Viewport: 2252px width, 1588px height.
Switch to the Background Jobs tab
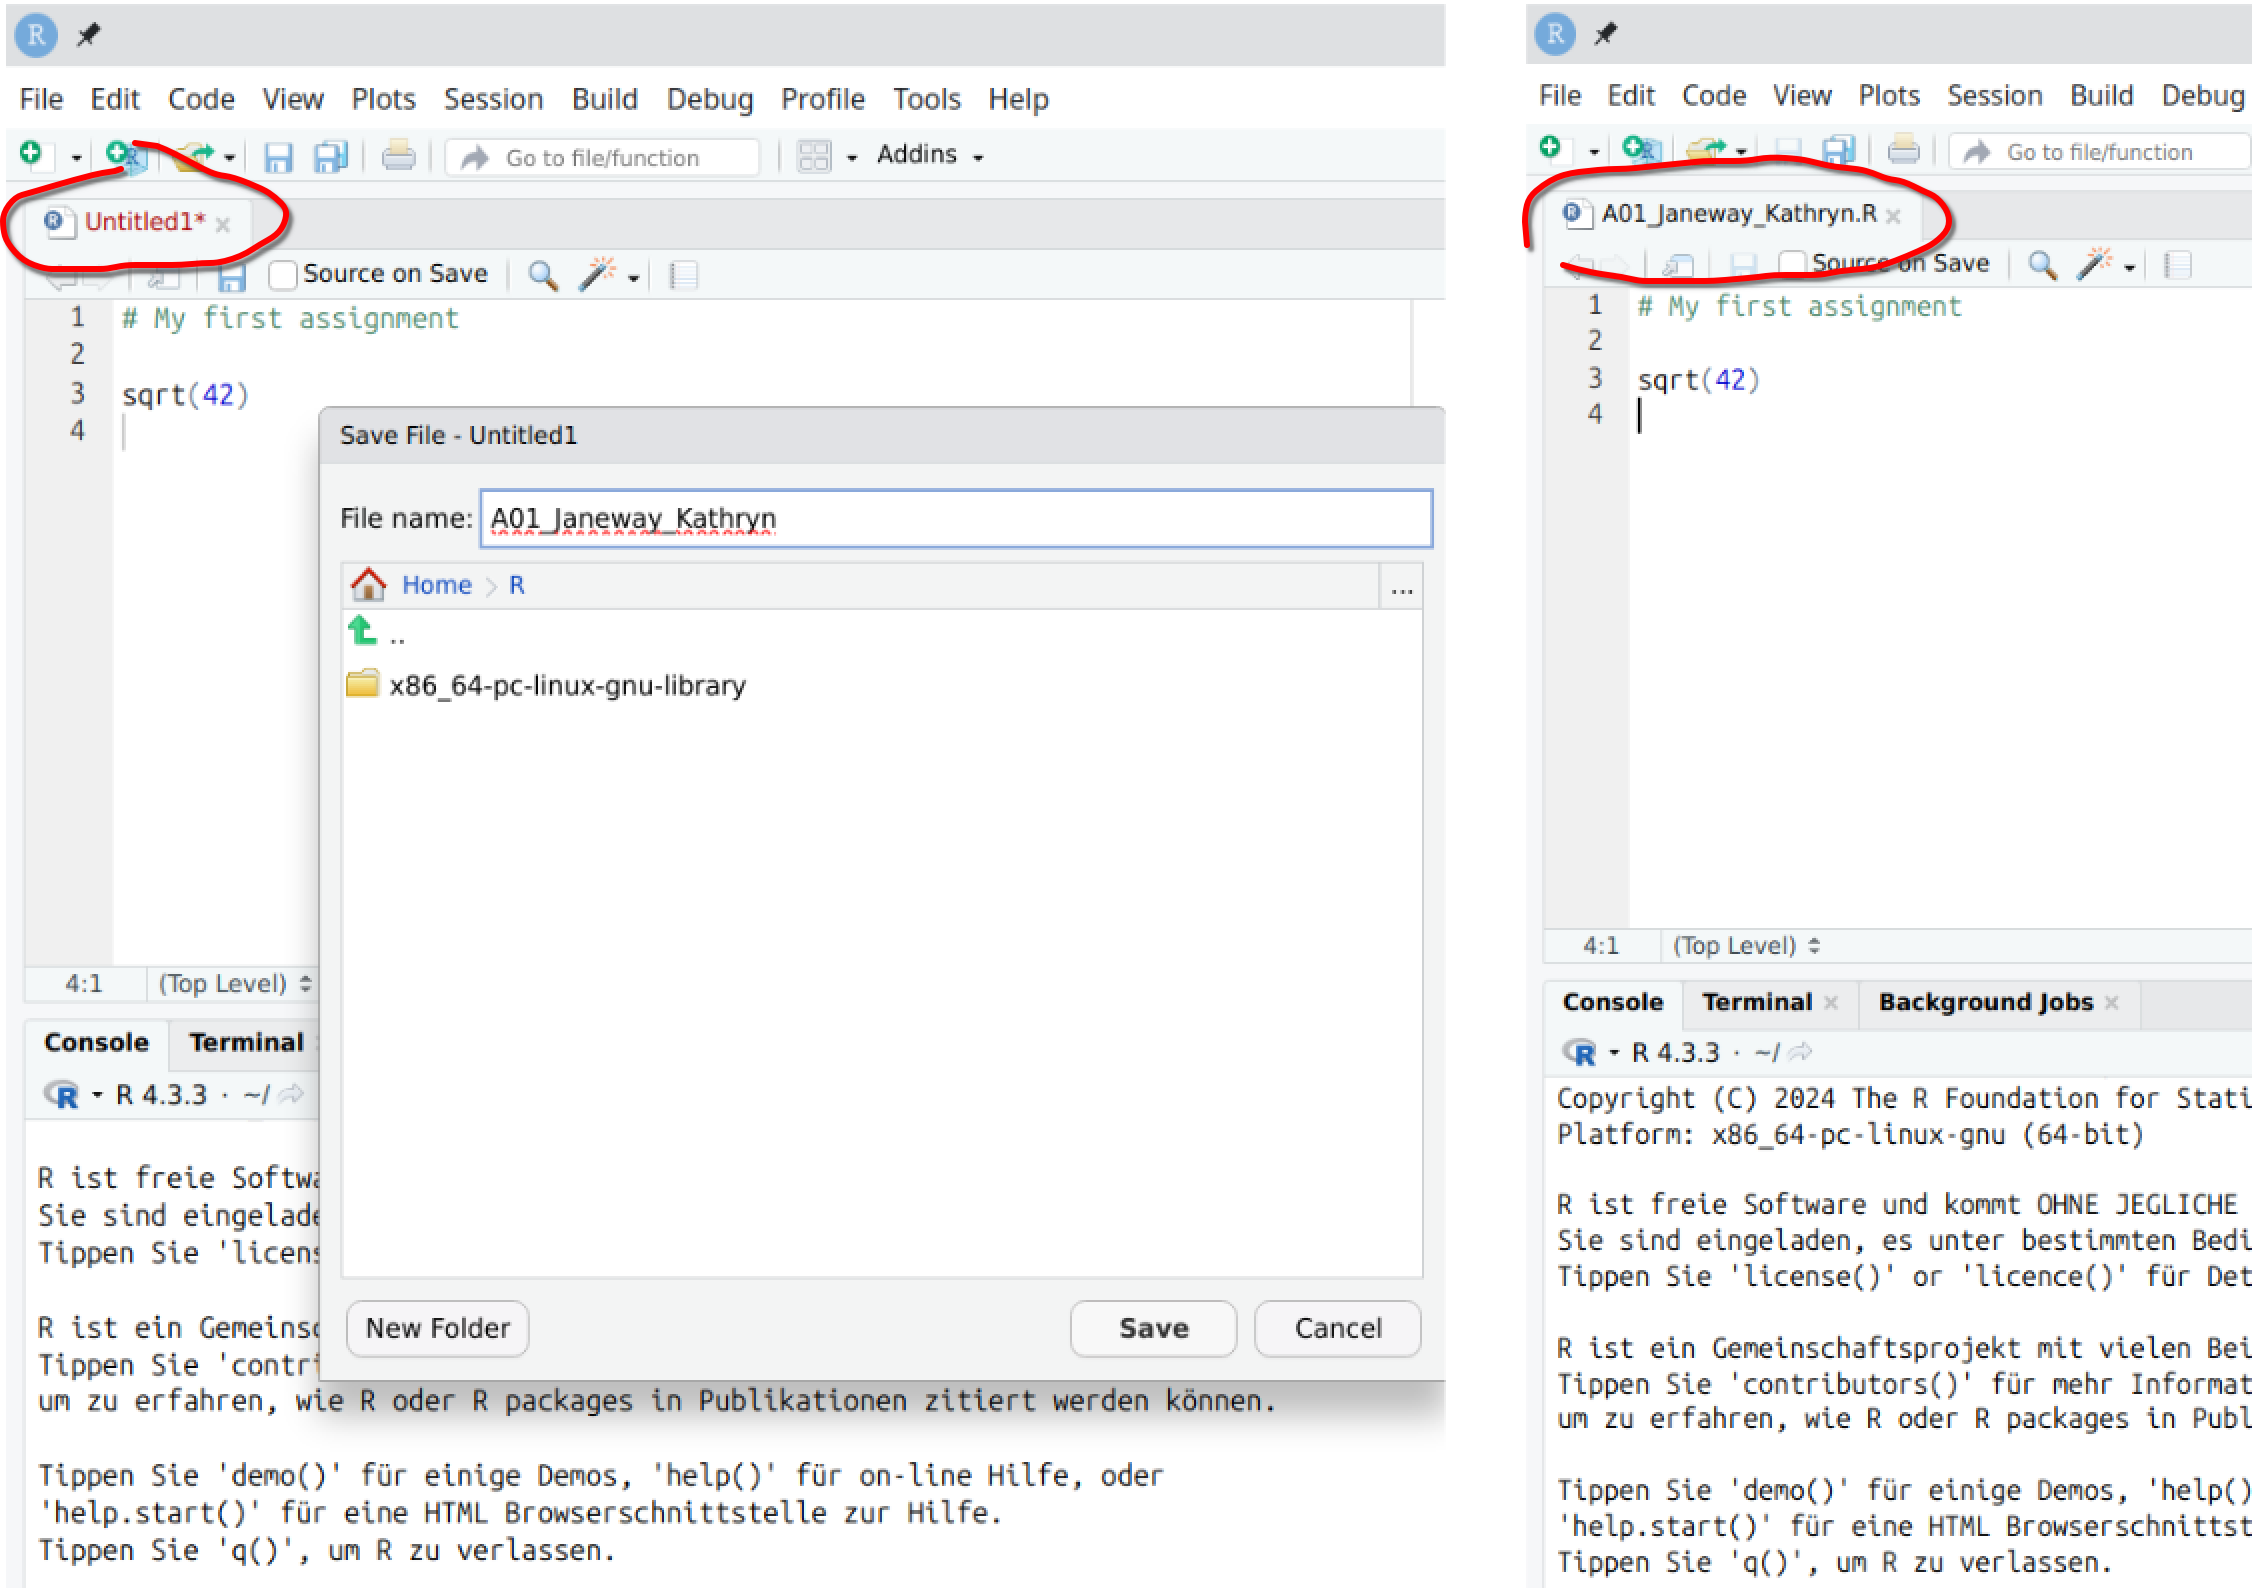point(1985,1002)
